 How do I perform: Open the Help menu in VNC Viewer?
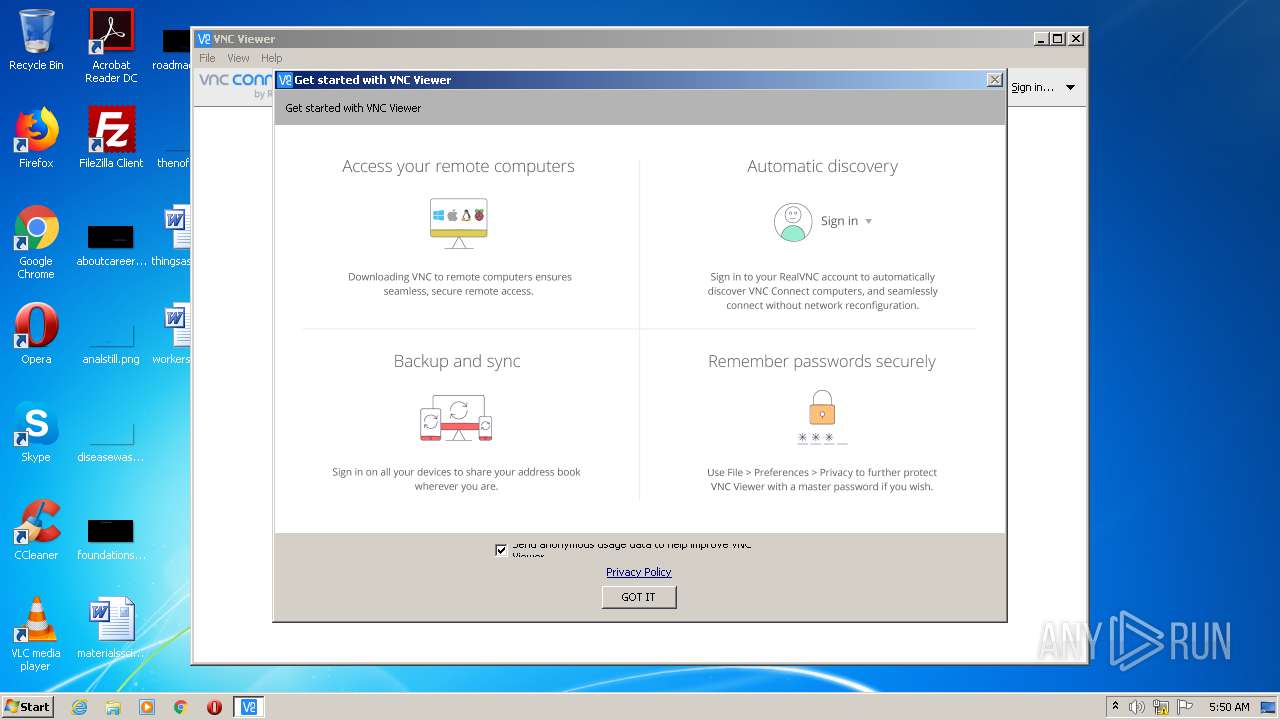click(271, 58)
